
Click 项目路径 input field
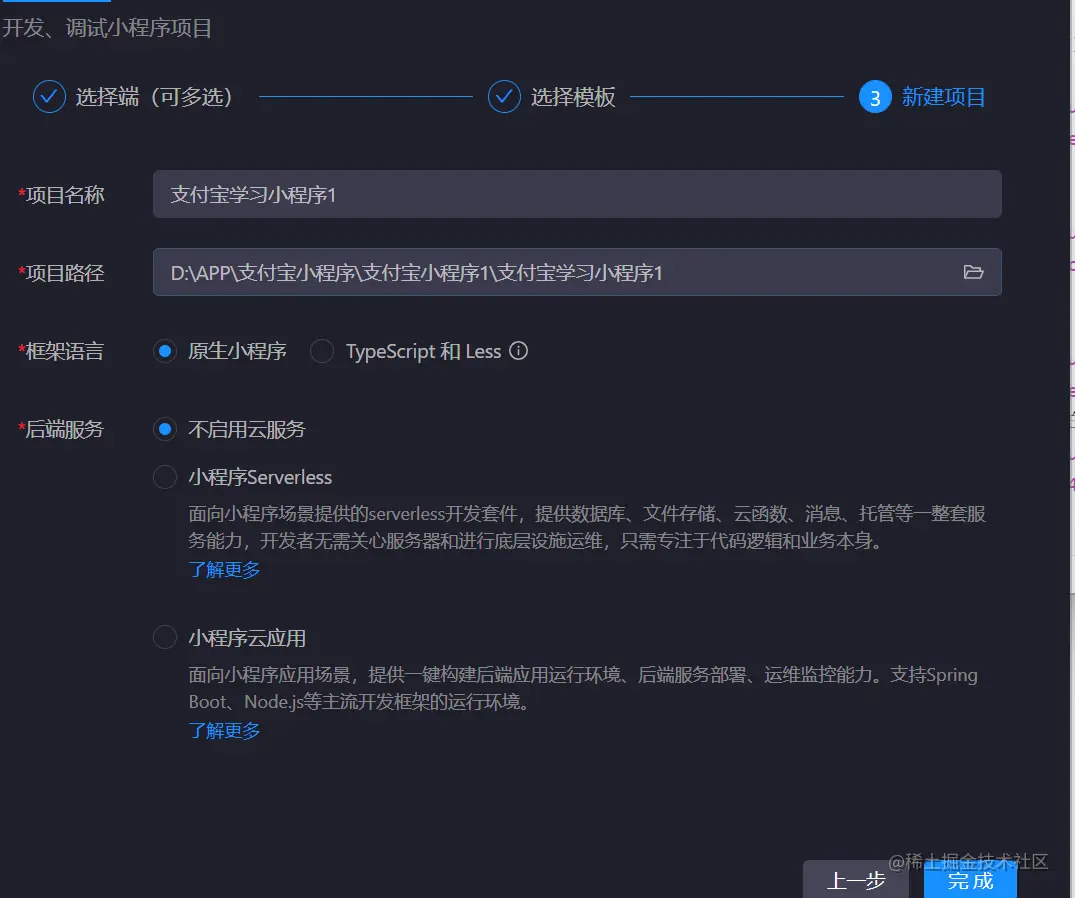click(577, 272)
